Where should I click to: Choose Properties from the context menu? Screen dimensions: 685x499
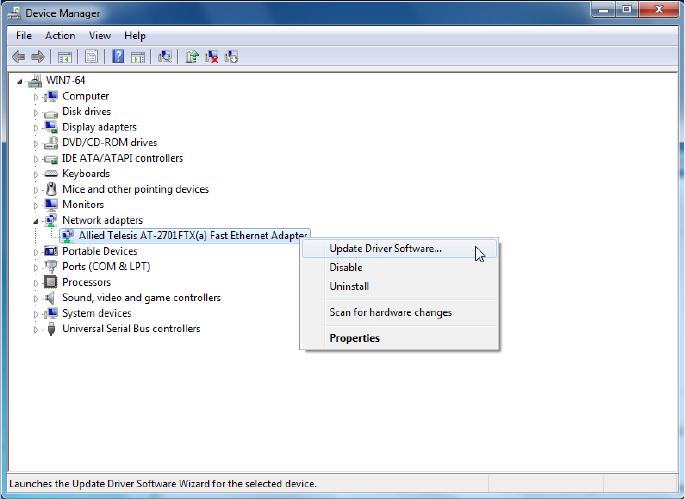(399, 339)
